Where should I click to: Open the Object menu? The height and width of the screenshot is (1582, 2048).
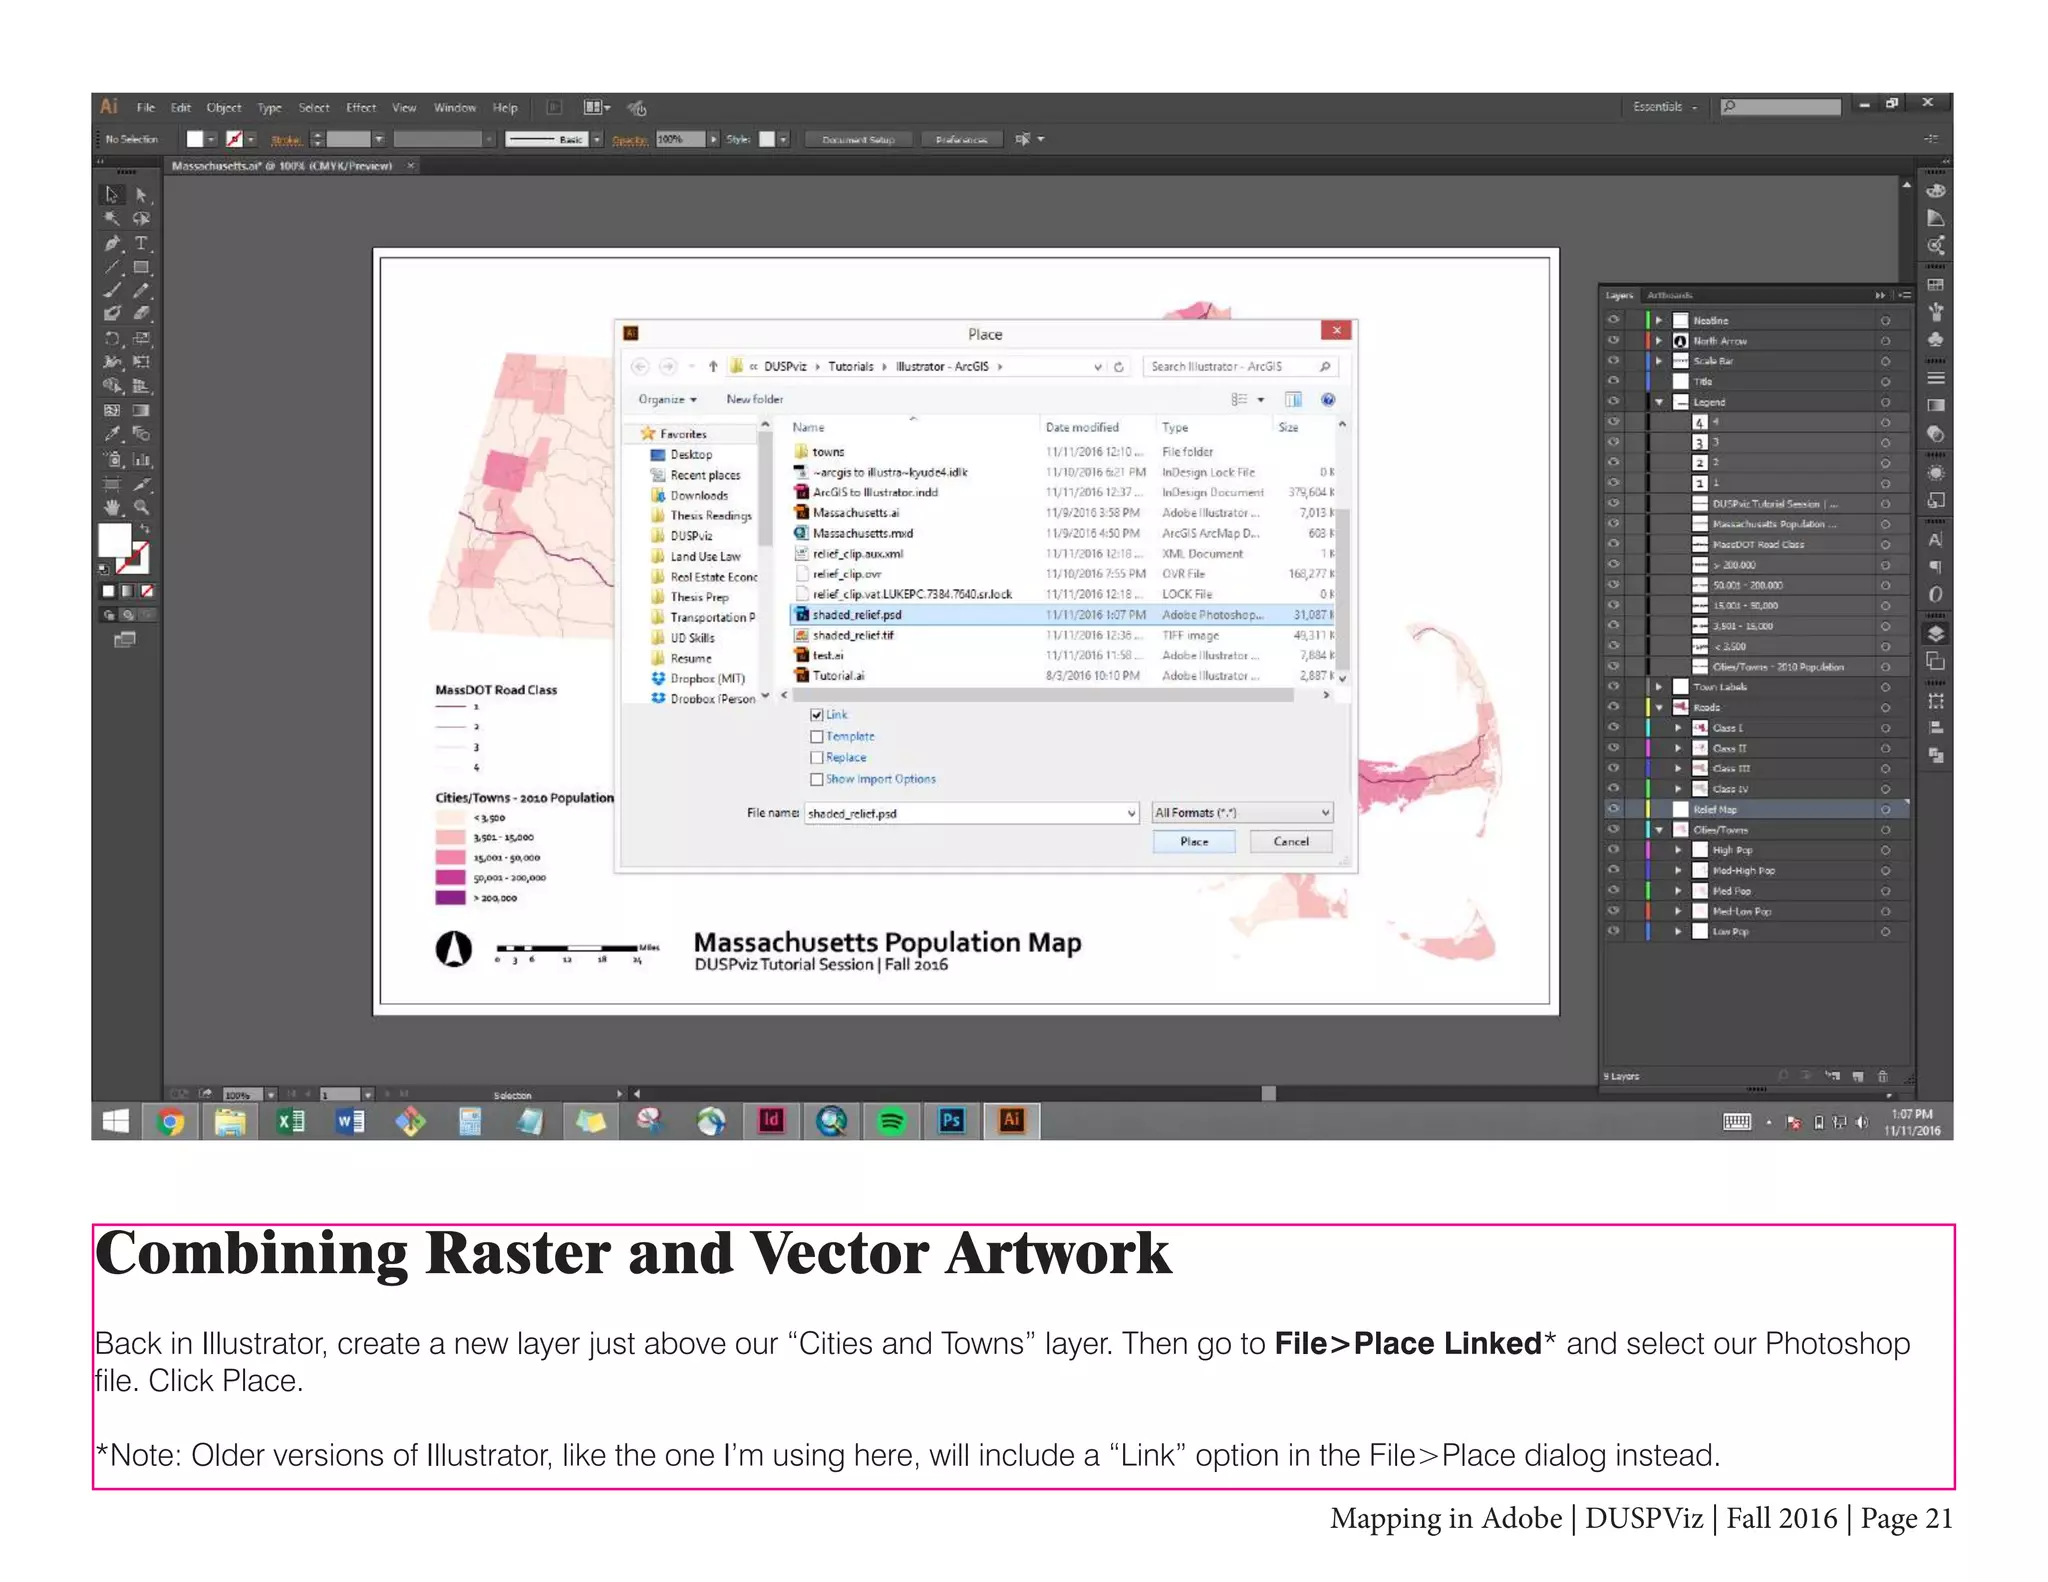[x=224, y=108]
